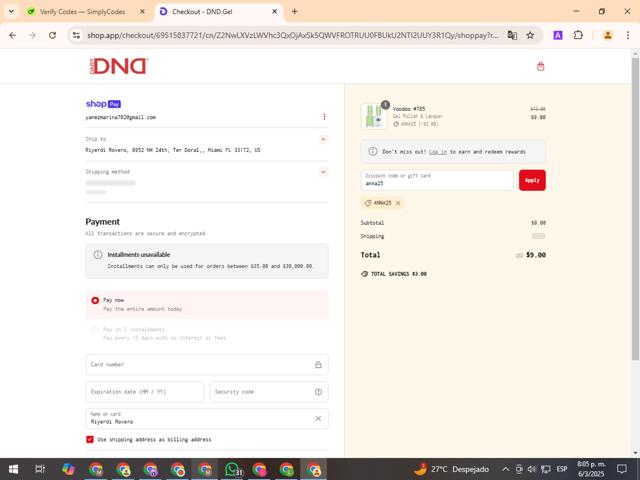Select the Pay now radio option
640x480 pixels.
pyautogui.click(x=95, y=300)
